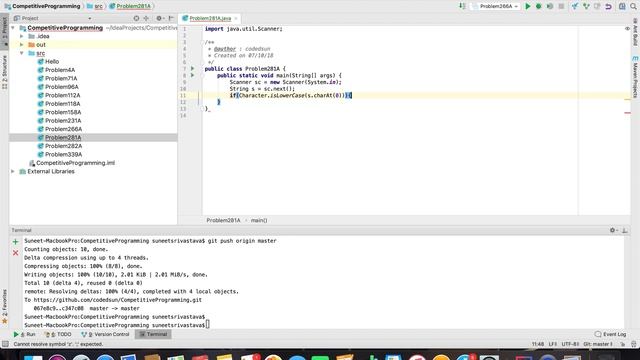
Task: Open inspections eye icon in editor corner
Action: coord(627,29)
